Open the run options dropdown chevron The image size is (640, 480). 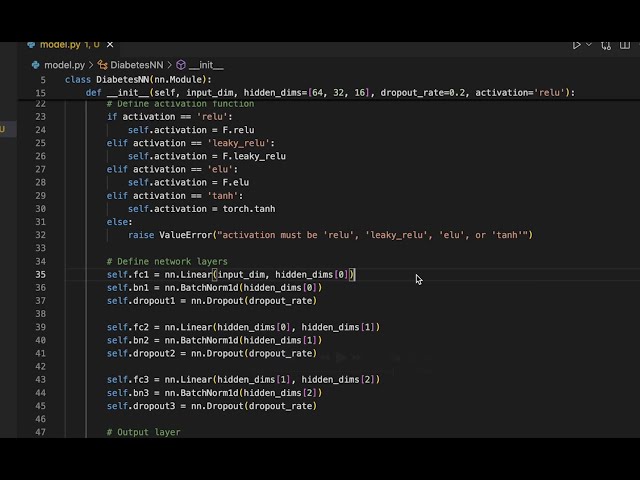[589, 44]
